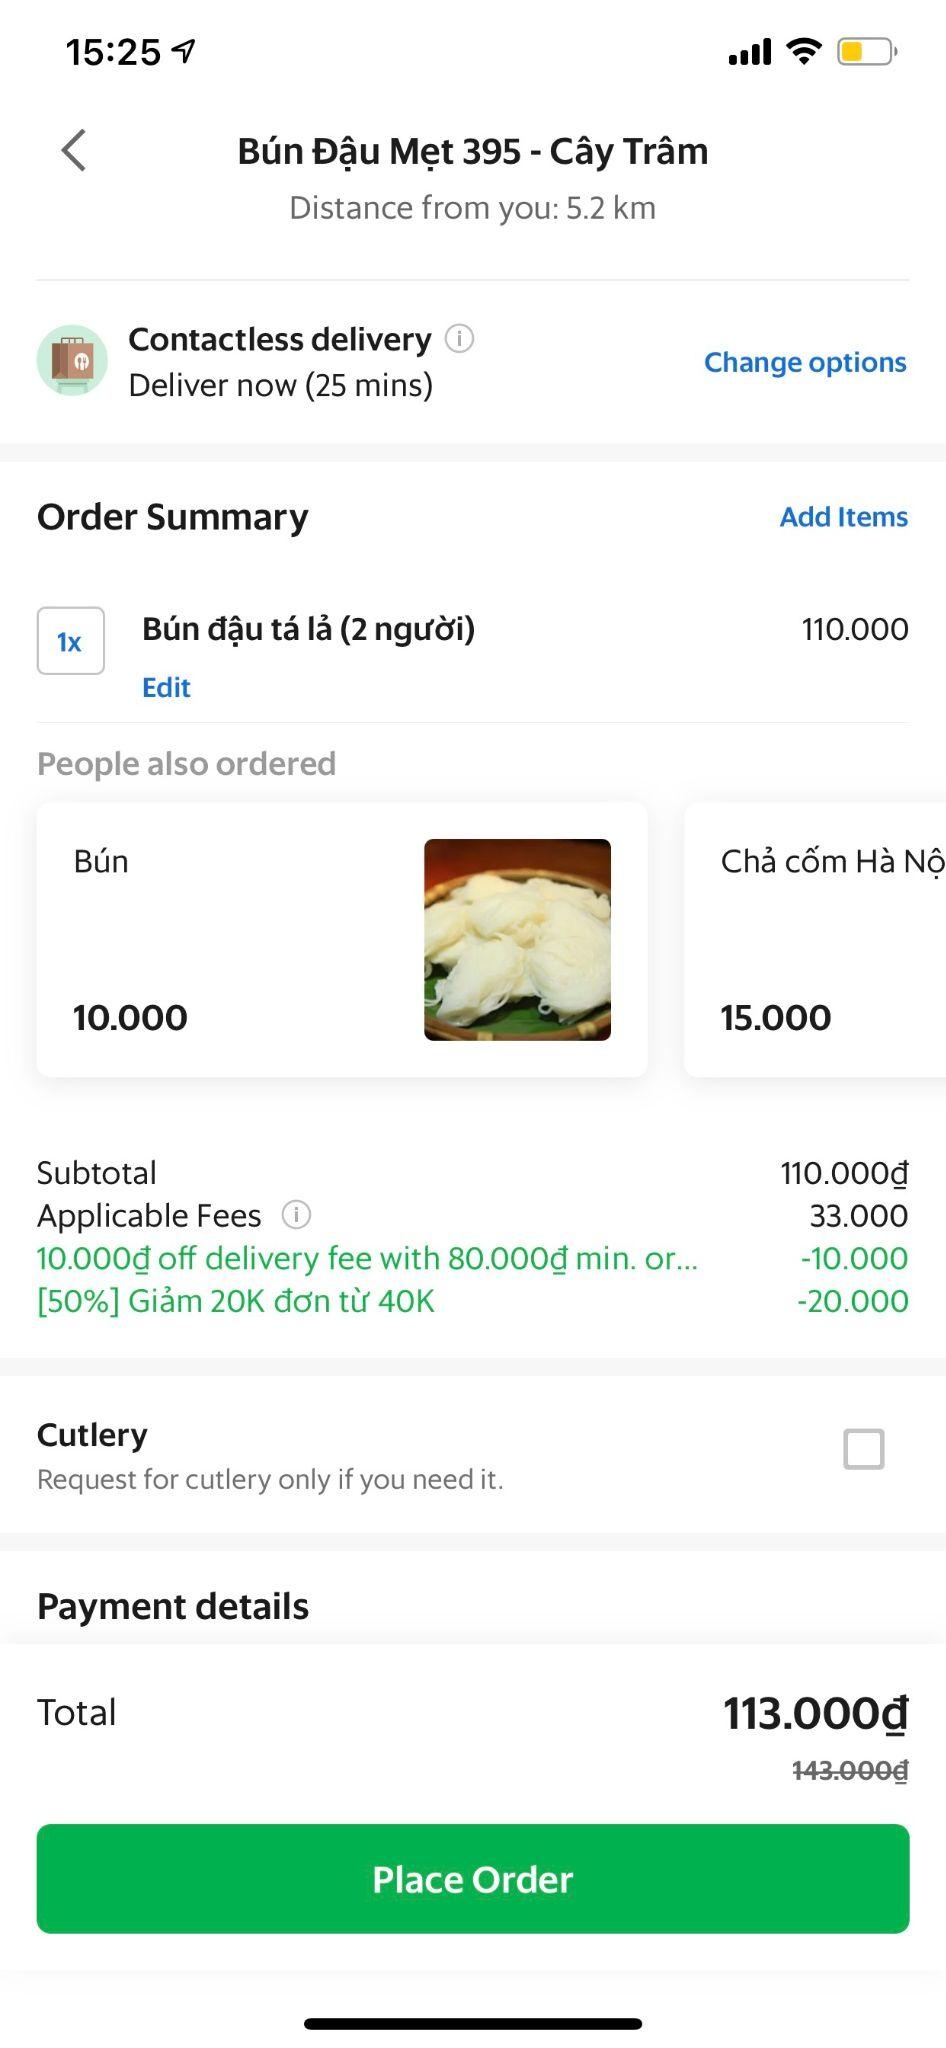Tap the 10.000đ off delivery fee promo
The height and width of the screenshot is (2048, 946).
click(367, 1258)
